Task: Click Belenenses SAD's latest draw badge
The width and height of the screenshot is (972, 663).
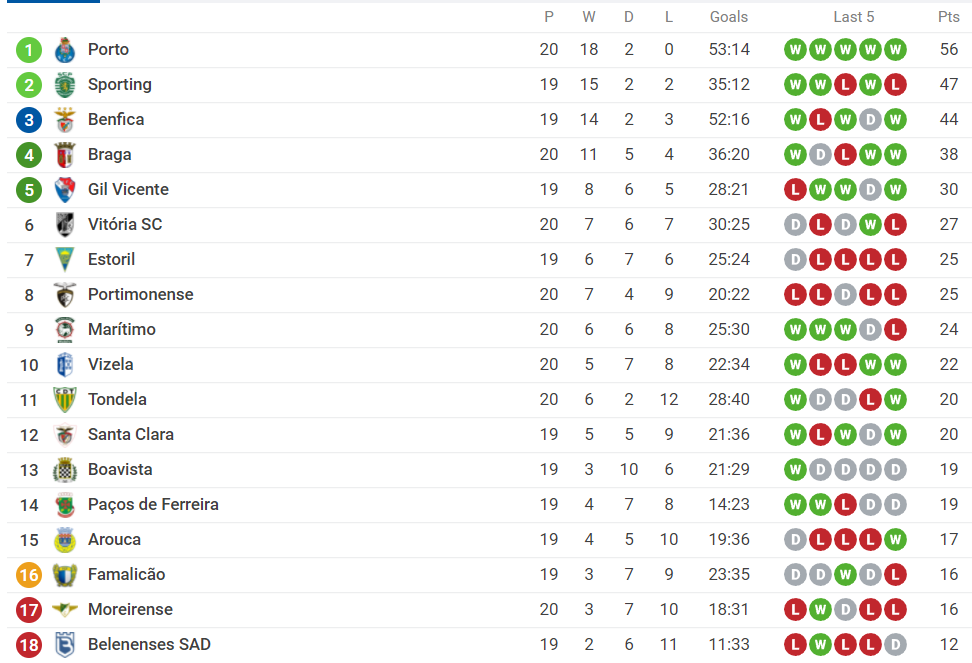Action: [895, 645]
